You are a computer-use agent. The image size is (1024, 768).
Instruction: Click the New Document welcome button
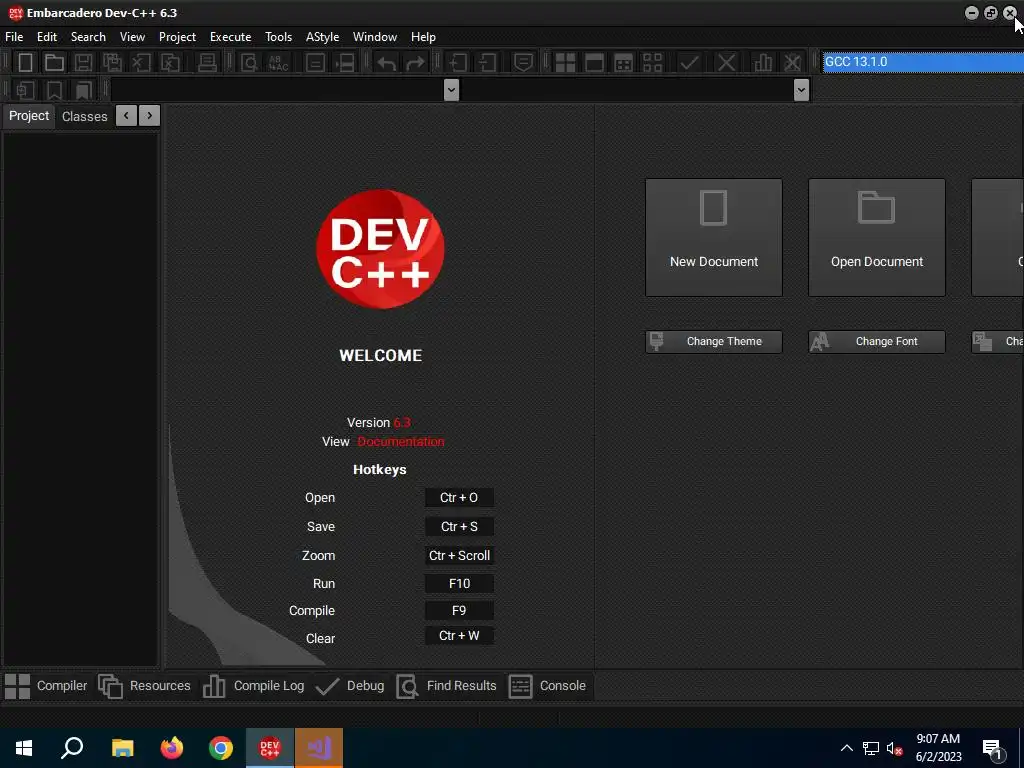[x=714, y=238]
